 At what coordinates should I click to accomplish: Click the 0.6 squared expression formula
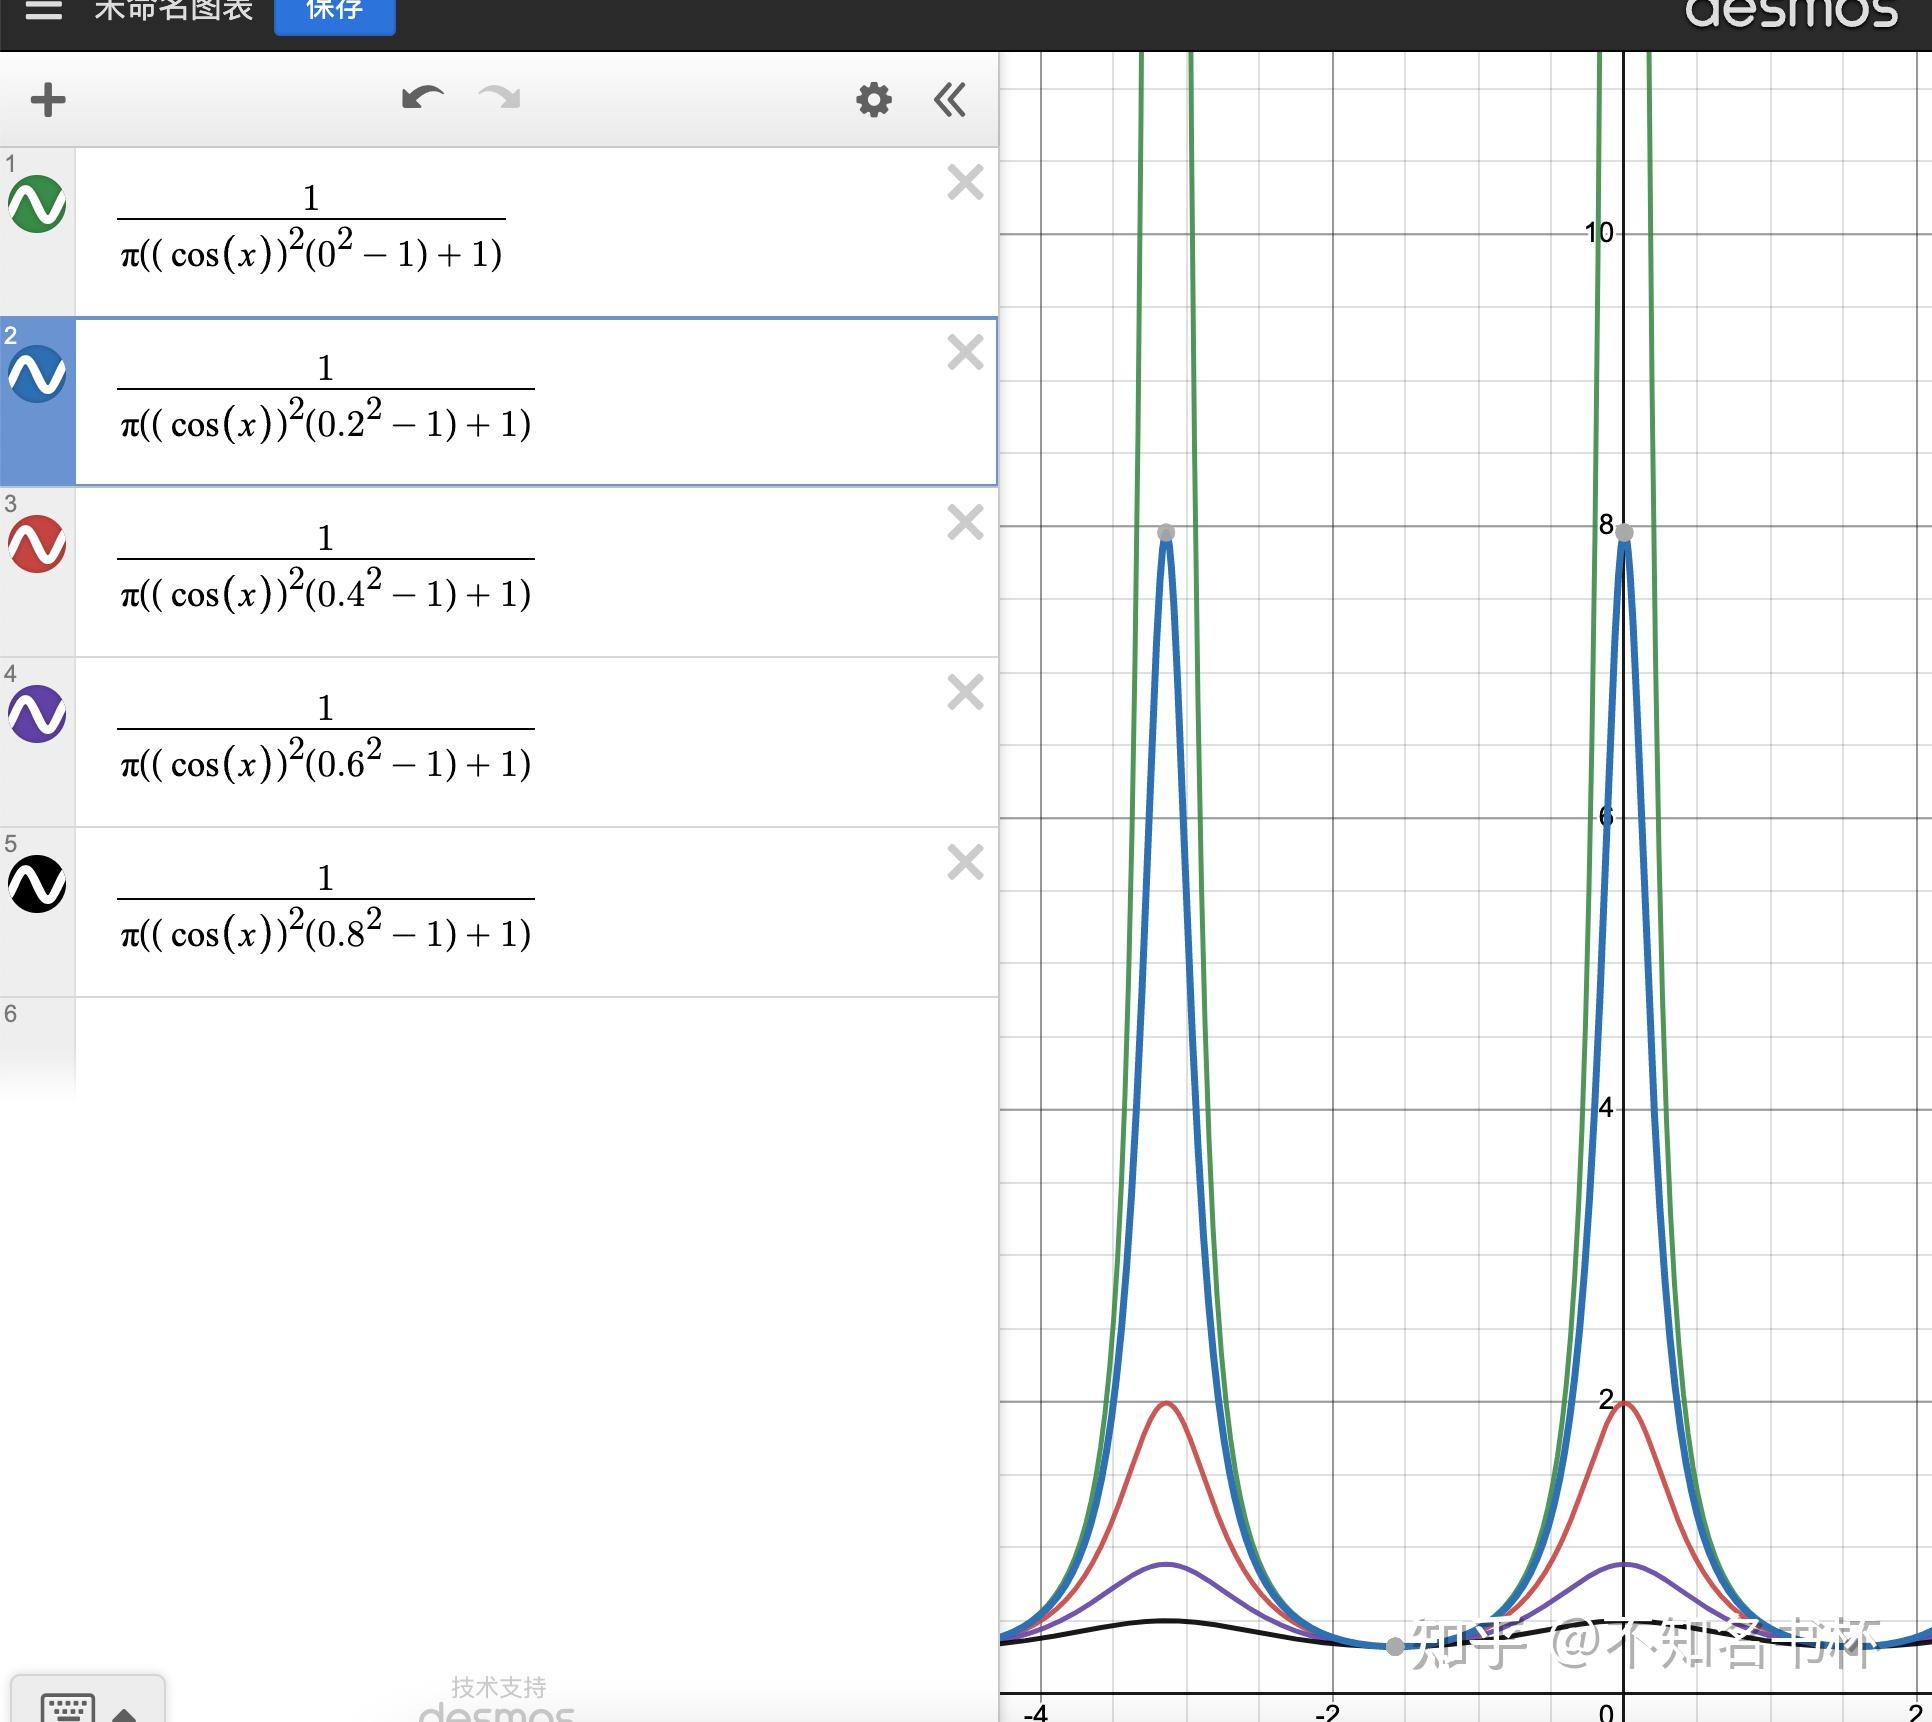[x=326, y=738]
